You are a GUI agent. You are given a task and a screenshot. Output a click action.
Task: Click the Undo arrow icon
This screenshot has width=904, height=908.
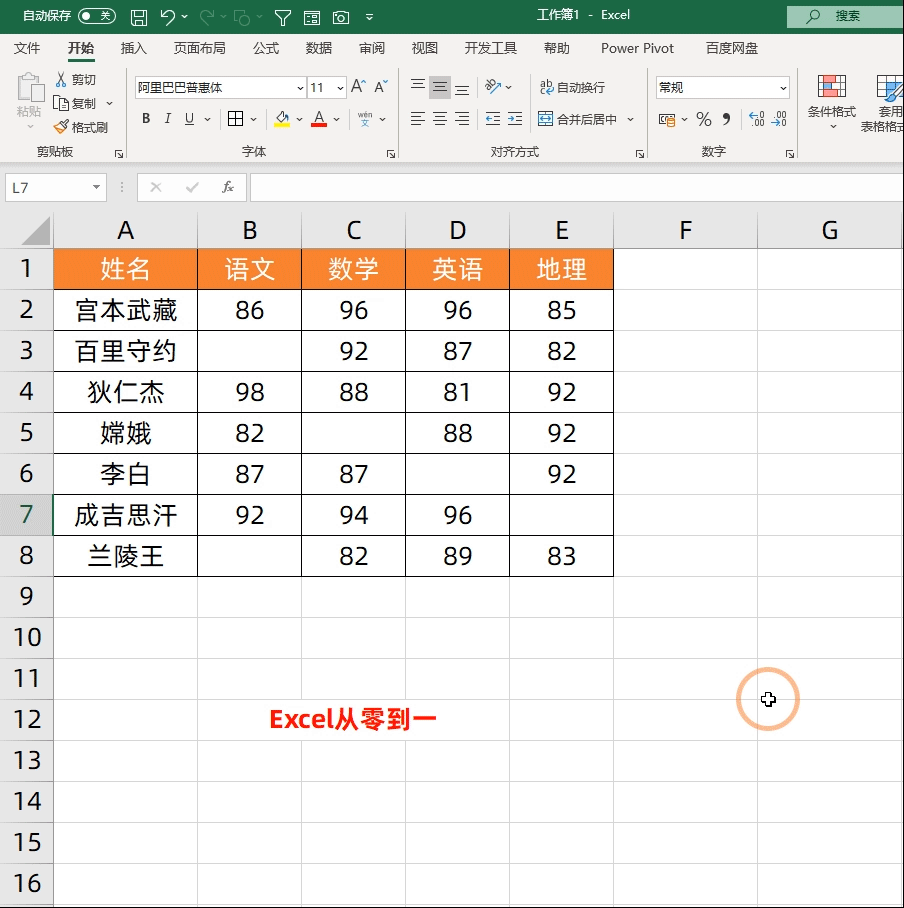[x=167, y=17]
